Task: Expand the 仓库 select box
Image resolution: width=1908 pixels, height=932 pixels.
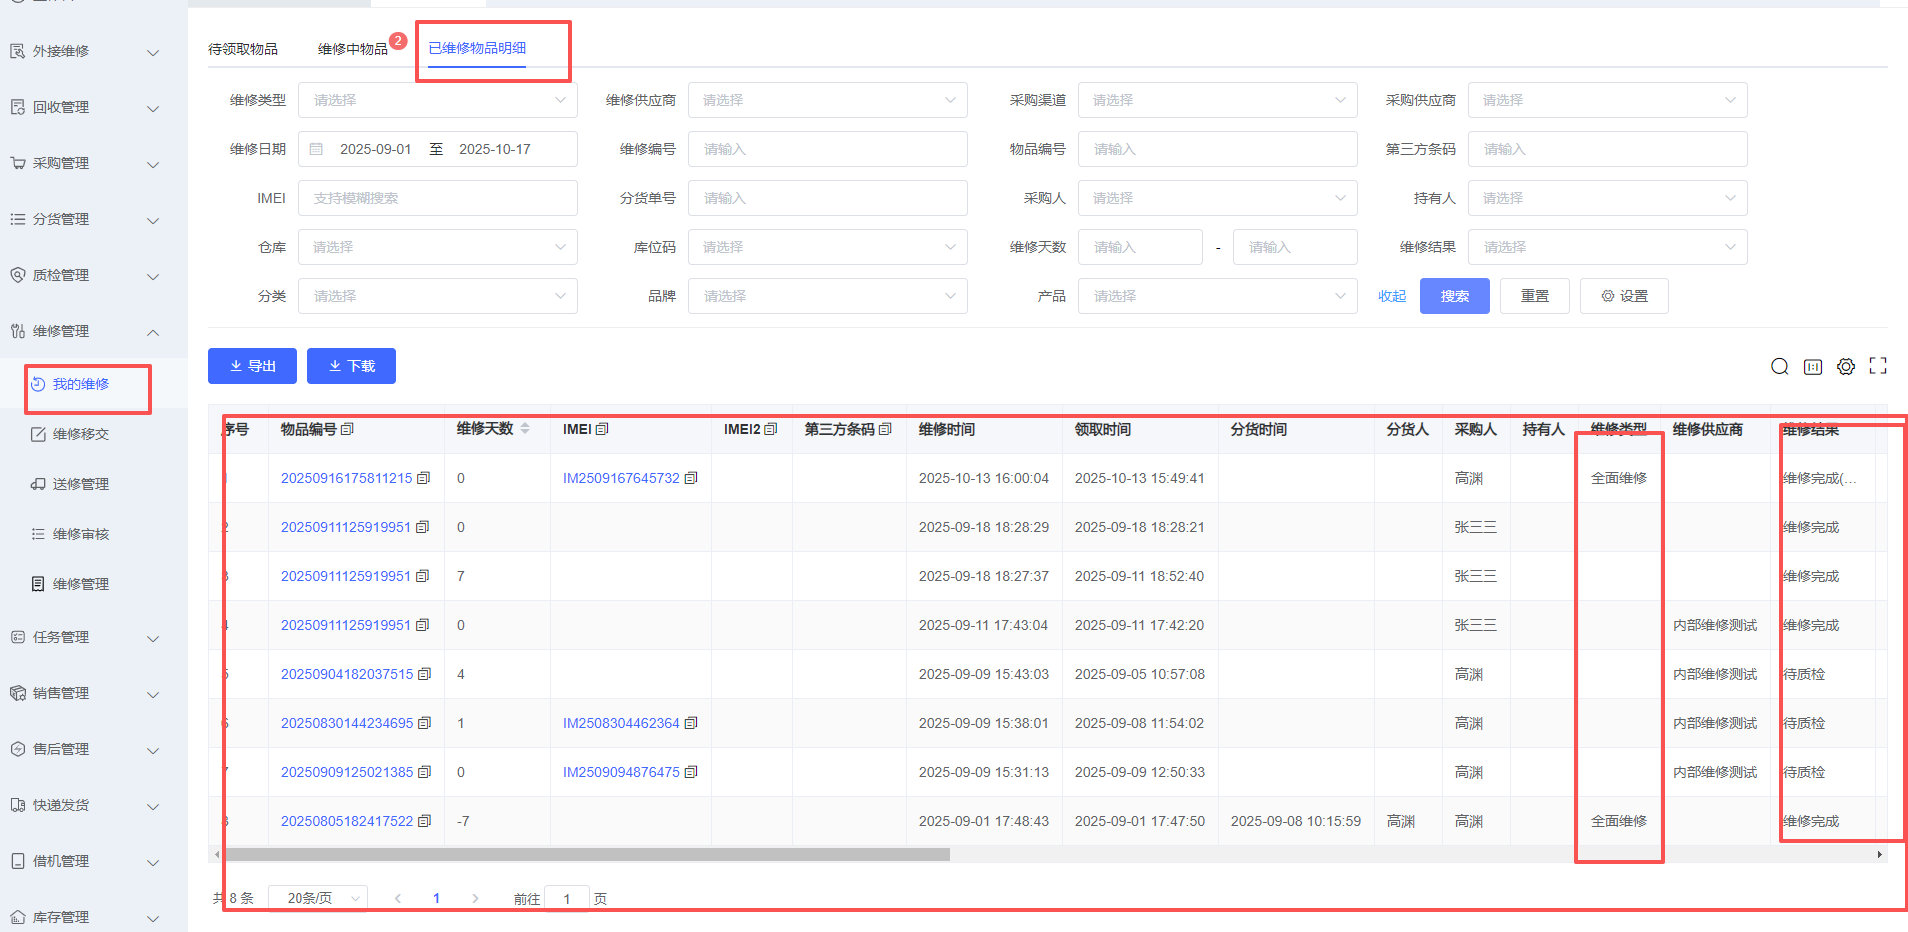Action: tap(437, 247)
